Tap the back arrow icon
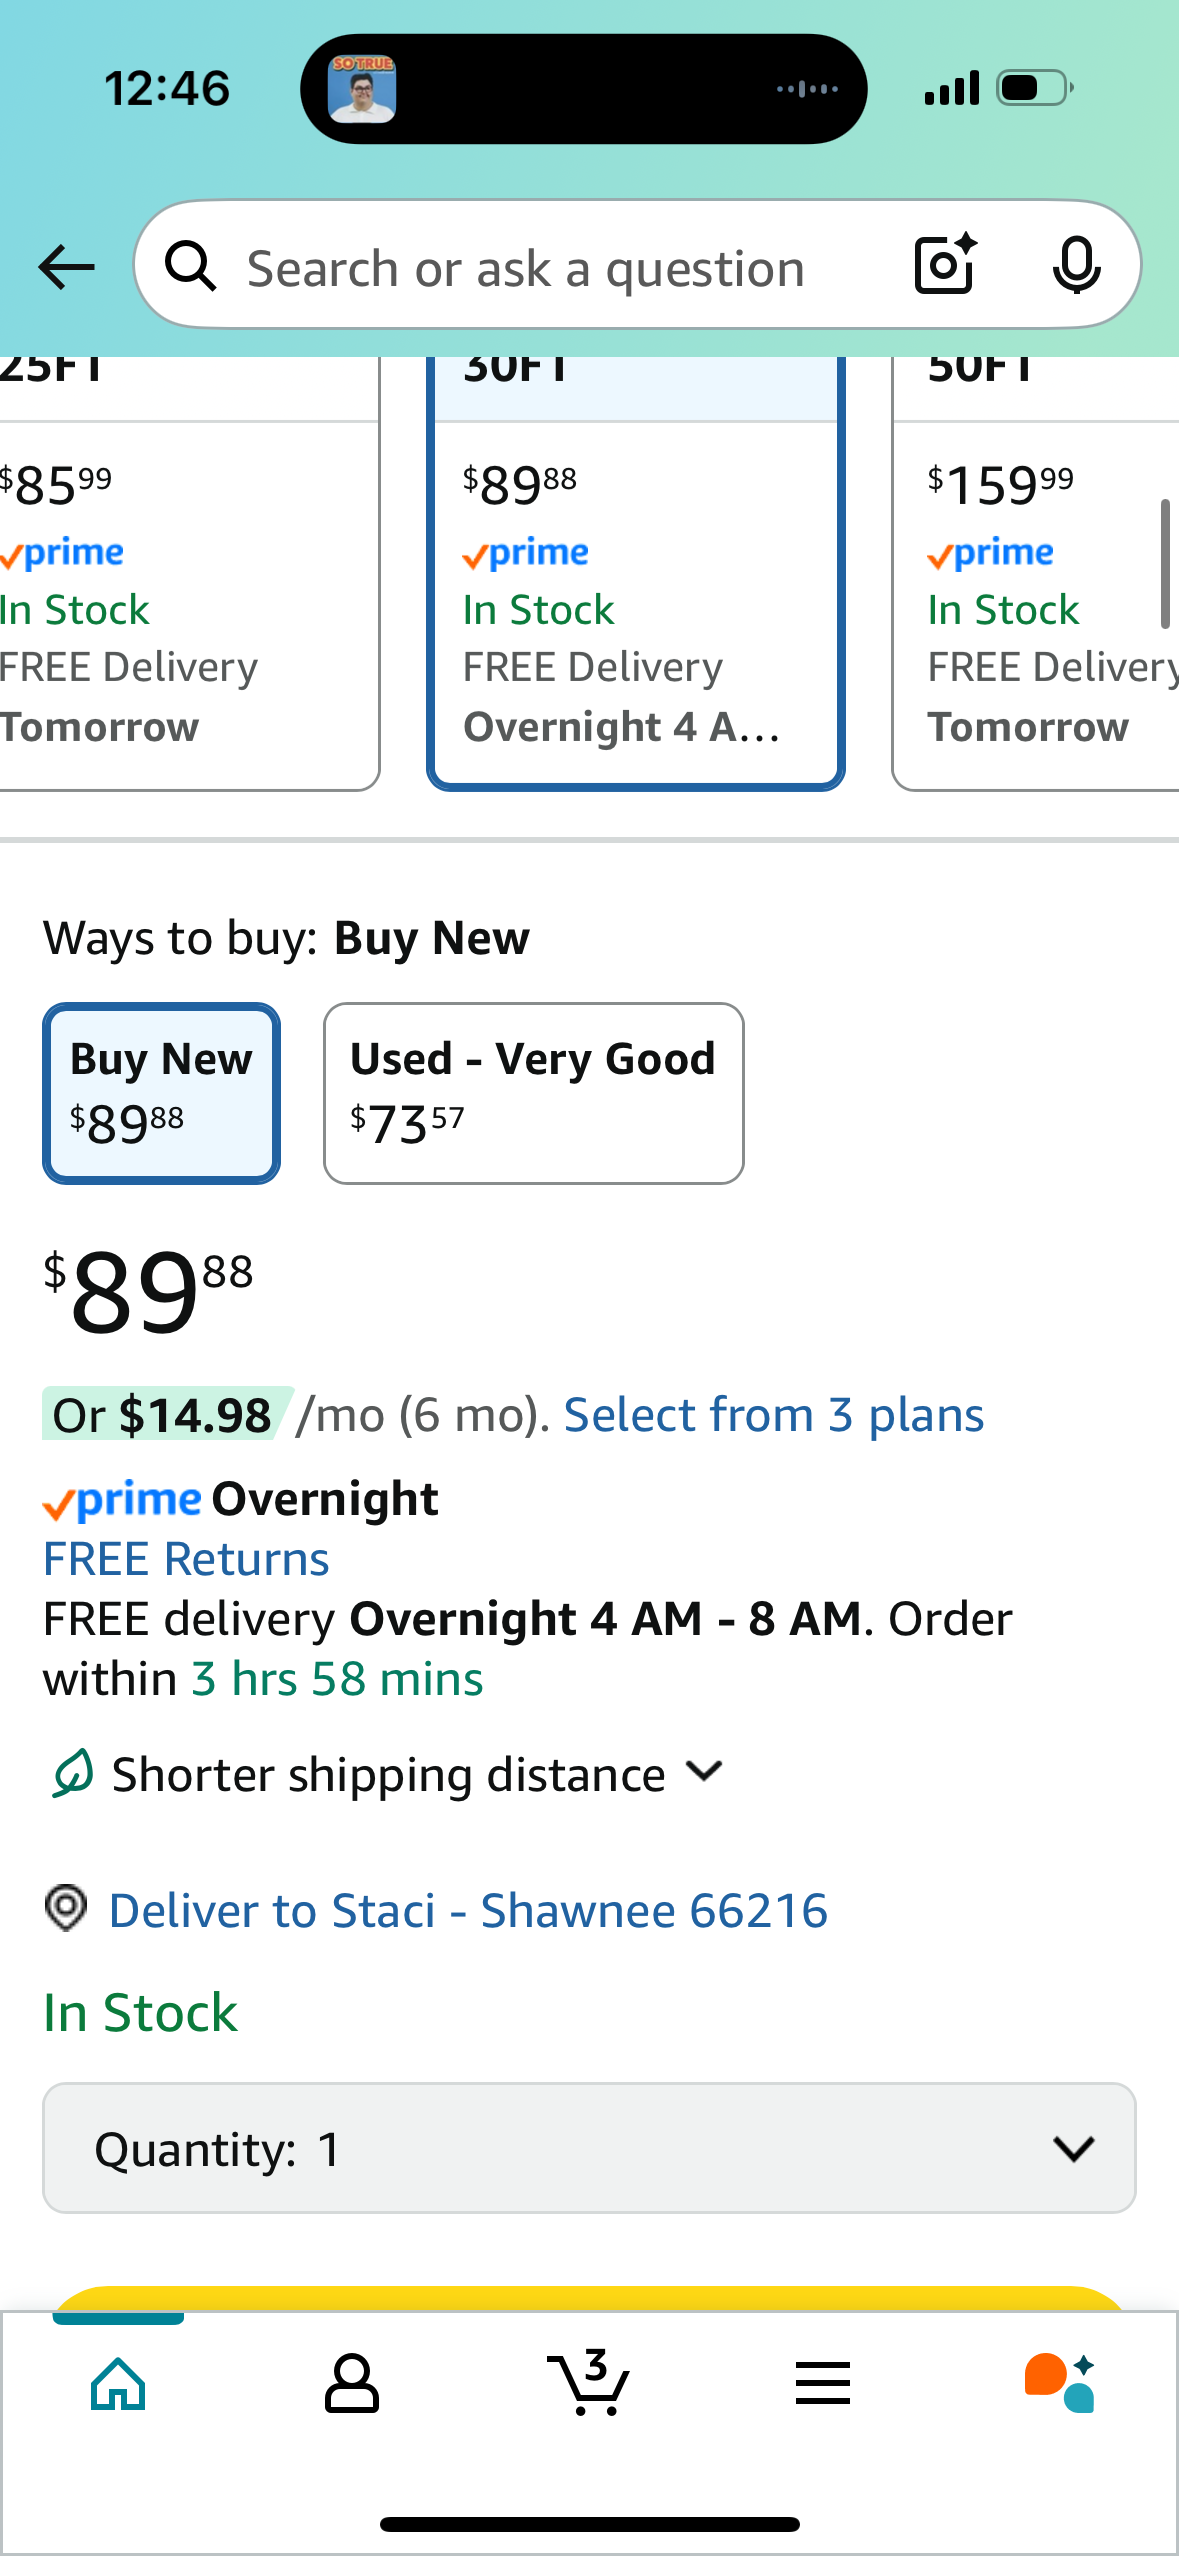1179x2556 pixels. pos(66,267)
